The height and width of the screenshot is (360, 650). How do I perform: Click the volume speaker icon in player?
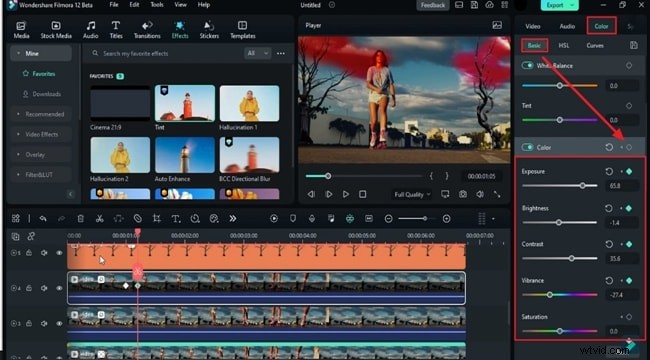tap(480, 194)
